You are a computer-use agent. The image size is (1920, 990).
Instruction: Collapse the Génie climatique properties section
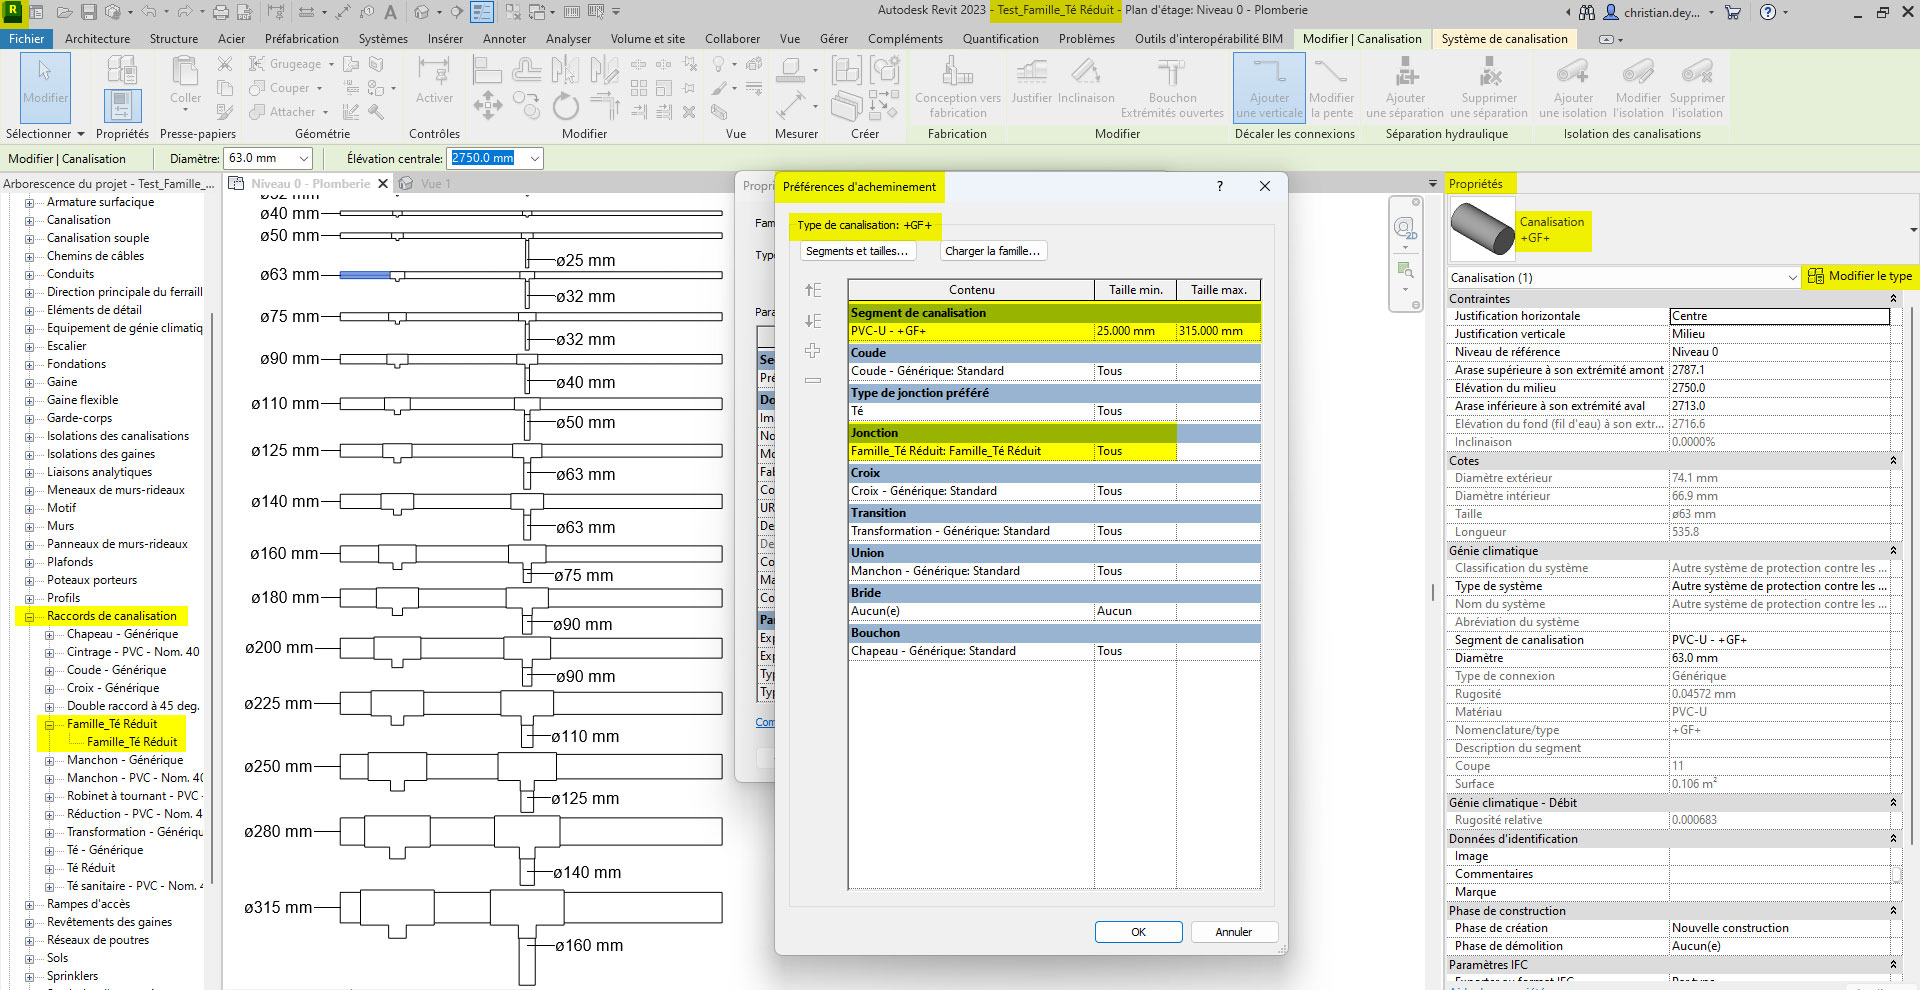(1893, 551)
